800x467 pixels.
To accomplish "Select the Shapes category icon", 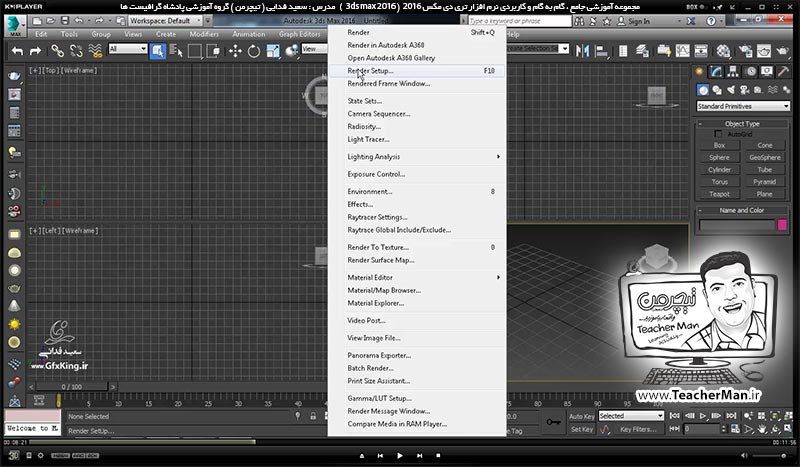I will [717, 90].
